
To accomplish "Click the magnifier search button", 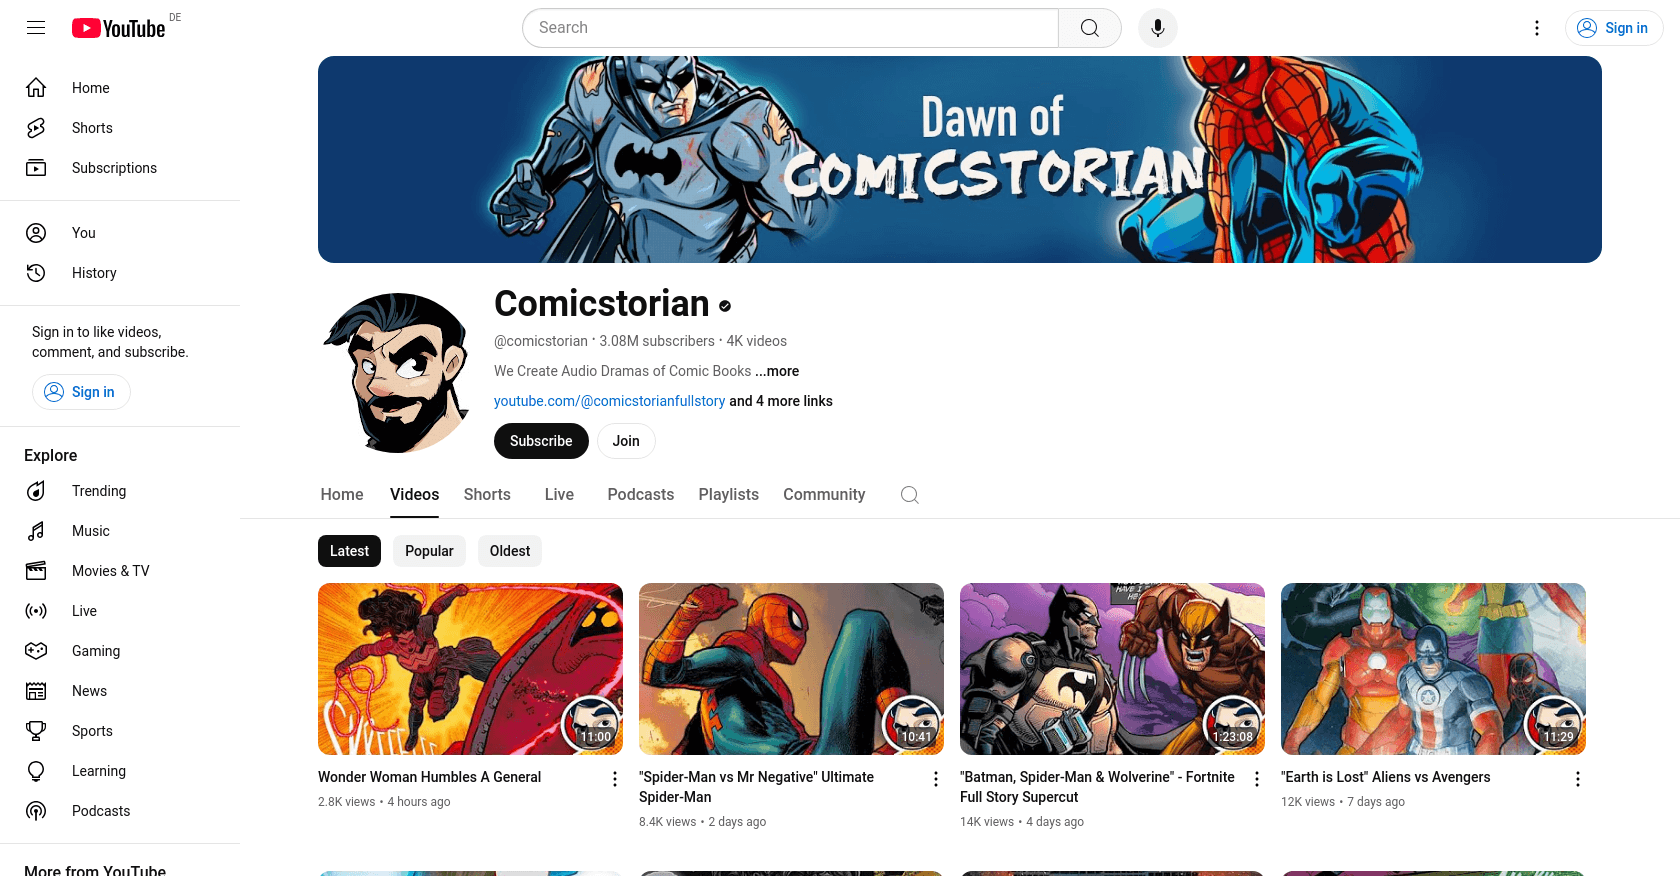I will tap(1090, 28).
